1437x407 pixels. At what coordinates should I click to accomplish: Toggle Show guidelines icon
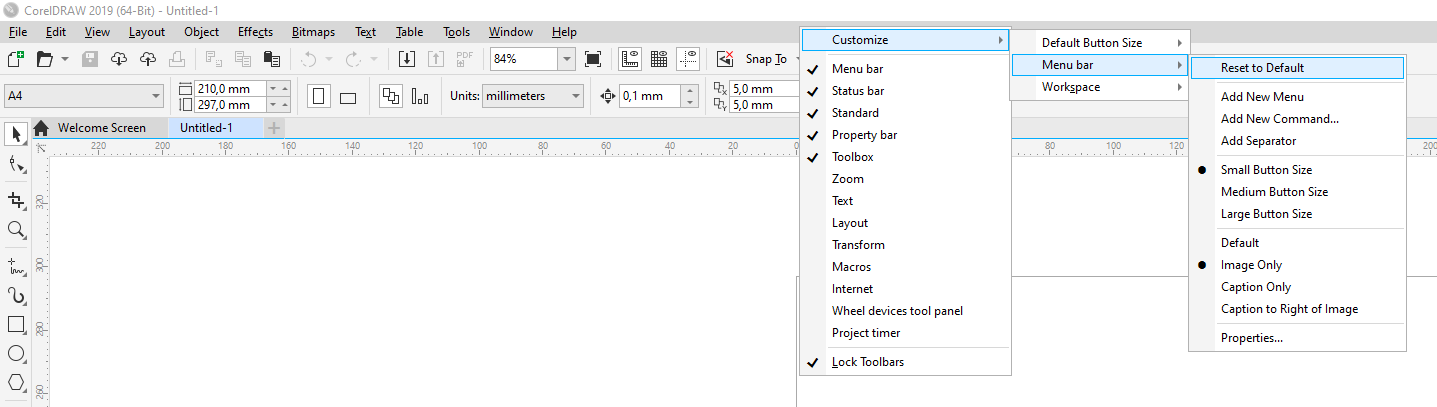tap(688, 59)
